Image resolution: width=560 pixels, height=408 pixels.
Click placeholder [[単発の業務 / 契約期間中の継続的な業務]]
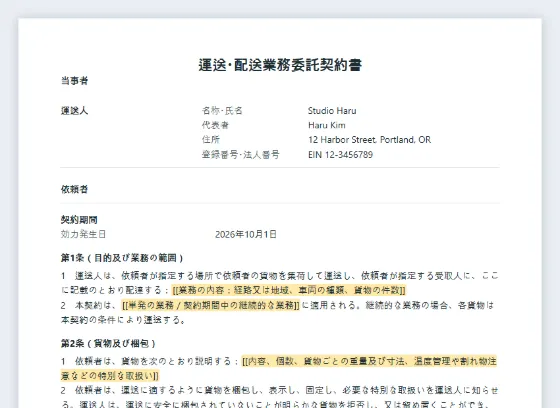coord(210,305)
